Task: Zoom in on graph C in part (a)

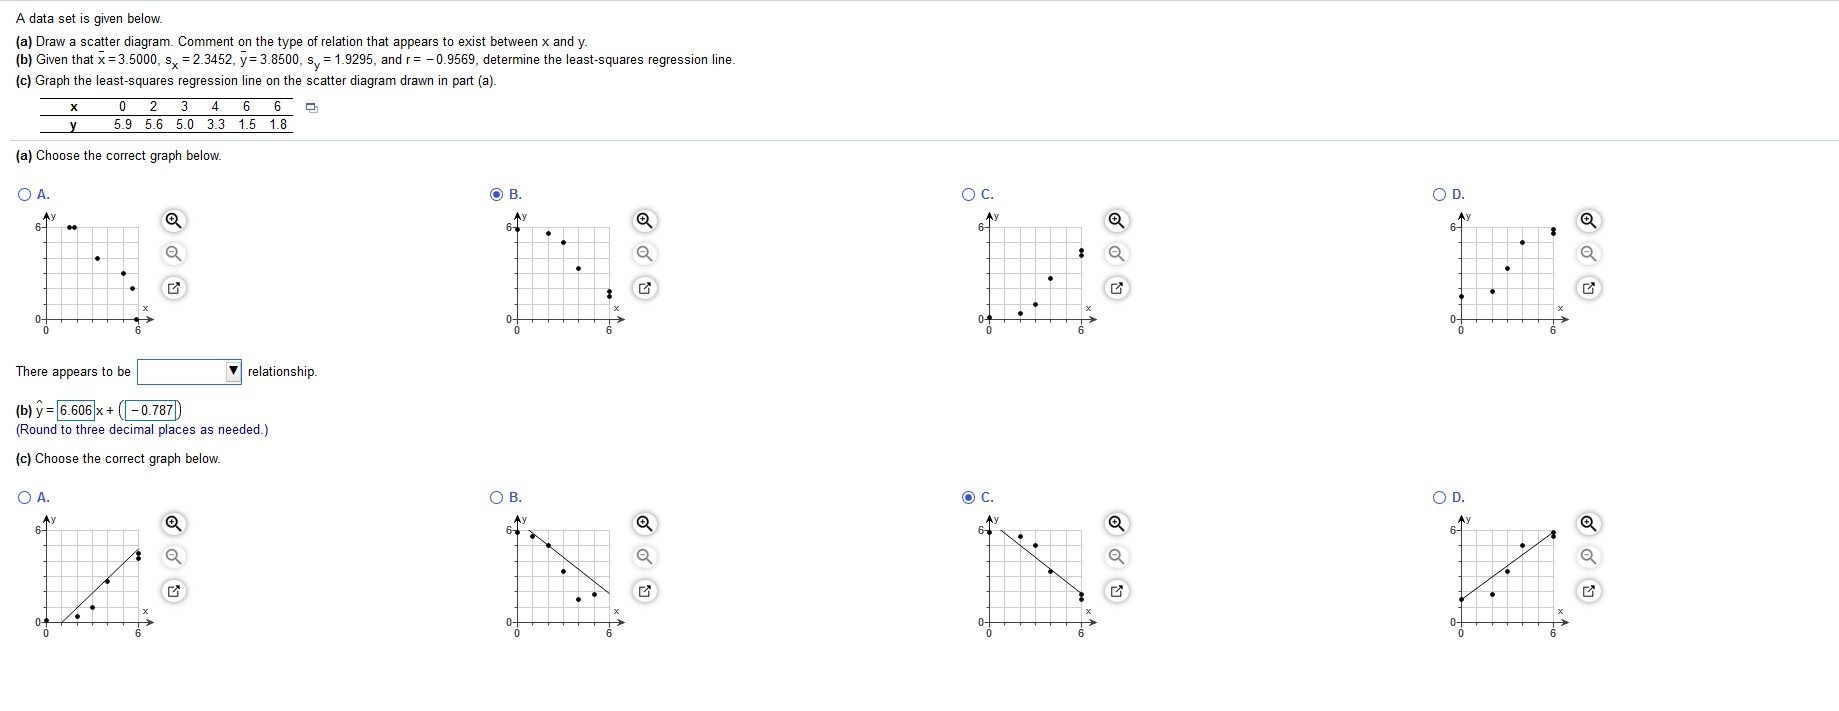Action: (1116, 220)
